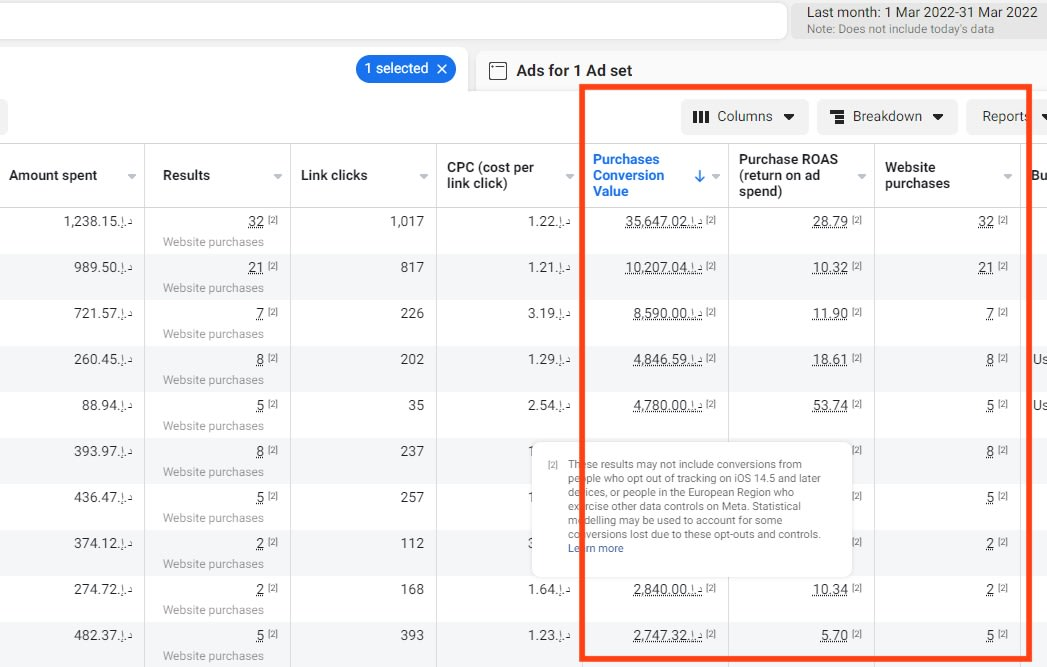Click link clicks value 817
Viewport: 1047px width, 667px height.
click(412, 268)
